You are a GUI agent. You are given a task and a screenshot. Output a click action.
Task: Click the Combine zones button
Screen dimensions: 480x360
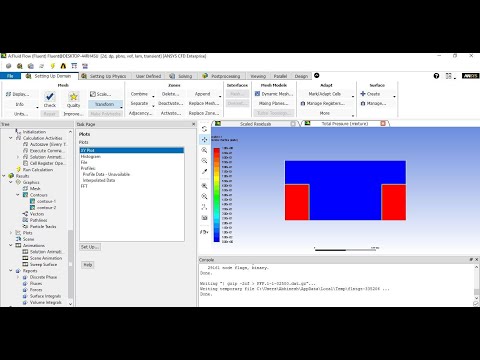pyautogui.click(x=139, y=94)
